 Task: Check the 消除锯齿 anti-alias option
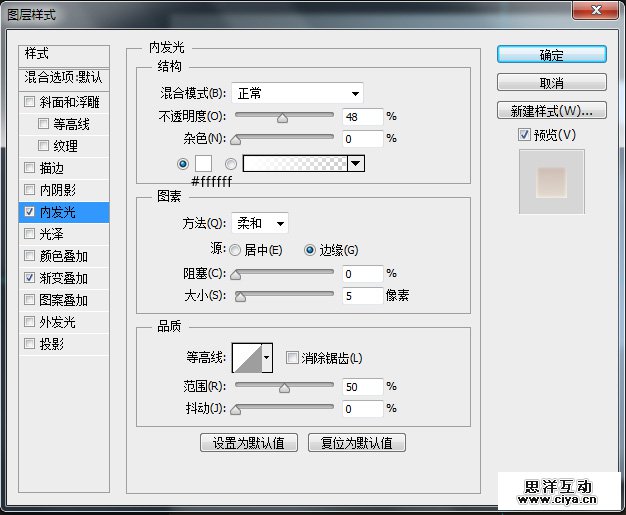(292, 357)
